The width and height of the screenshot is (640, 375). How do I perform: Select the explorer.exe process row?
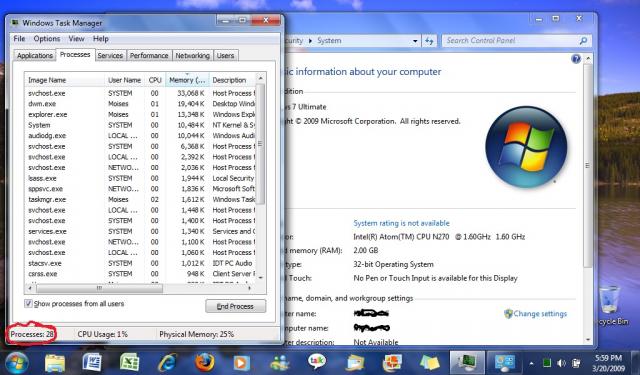pyautogui.click(x=140, y=115)
